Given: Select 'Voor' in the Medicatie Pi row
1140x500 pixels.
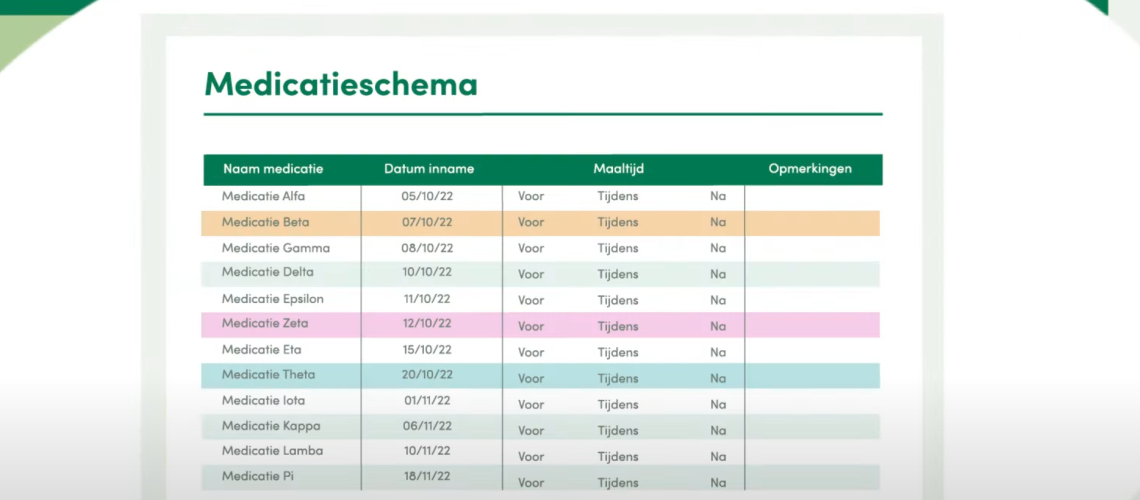Looking at the screenshot, I should [531, 482].
